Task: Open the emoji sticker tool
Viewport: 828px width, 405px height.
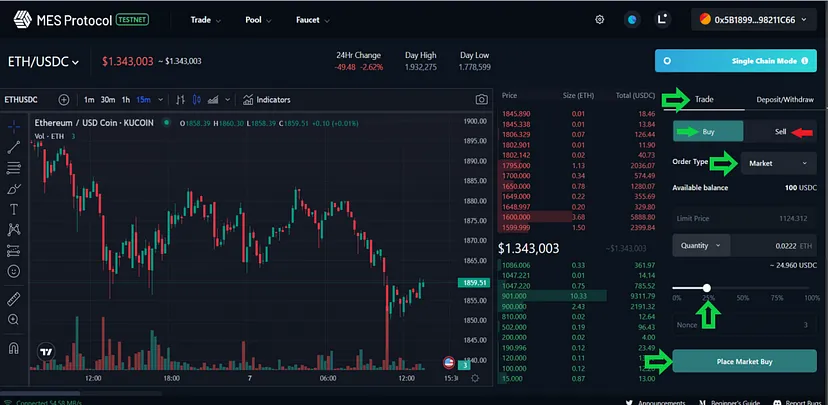Action: pos(14,271)
